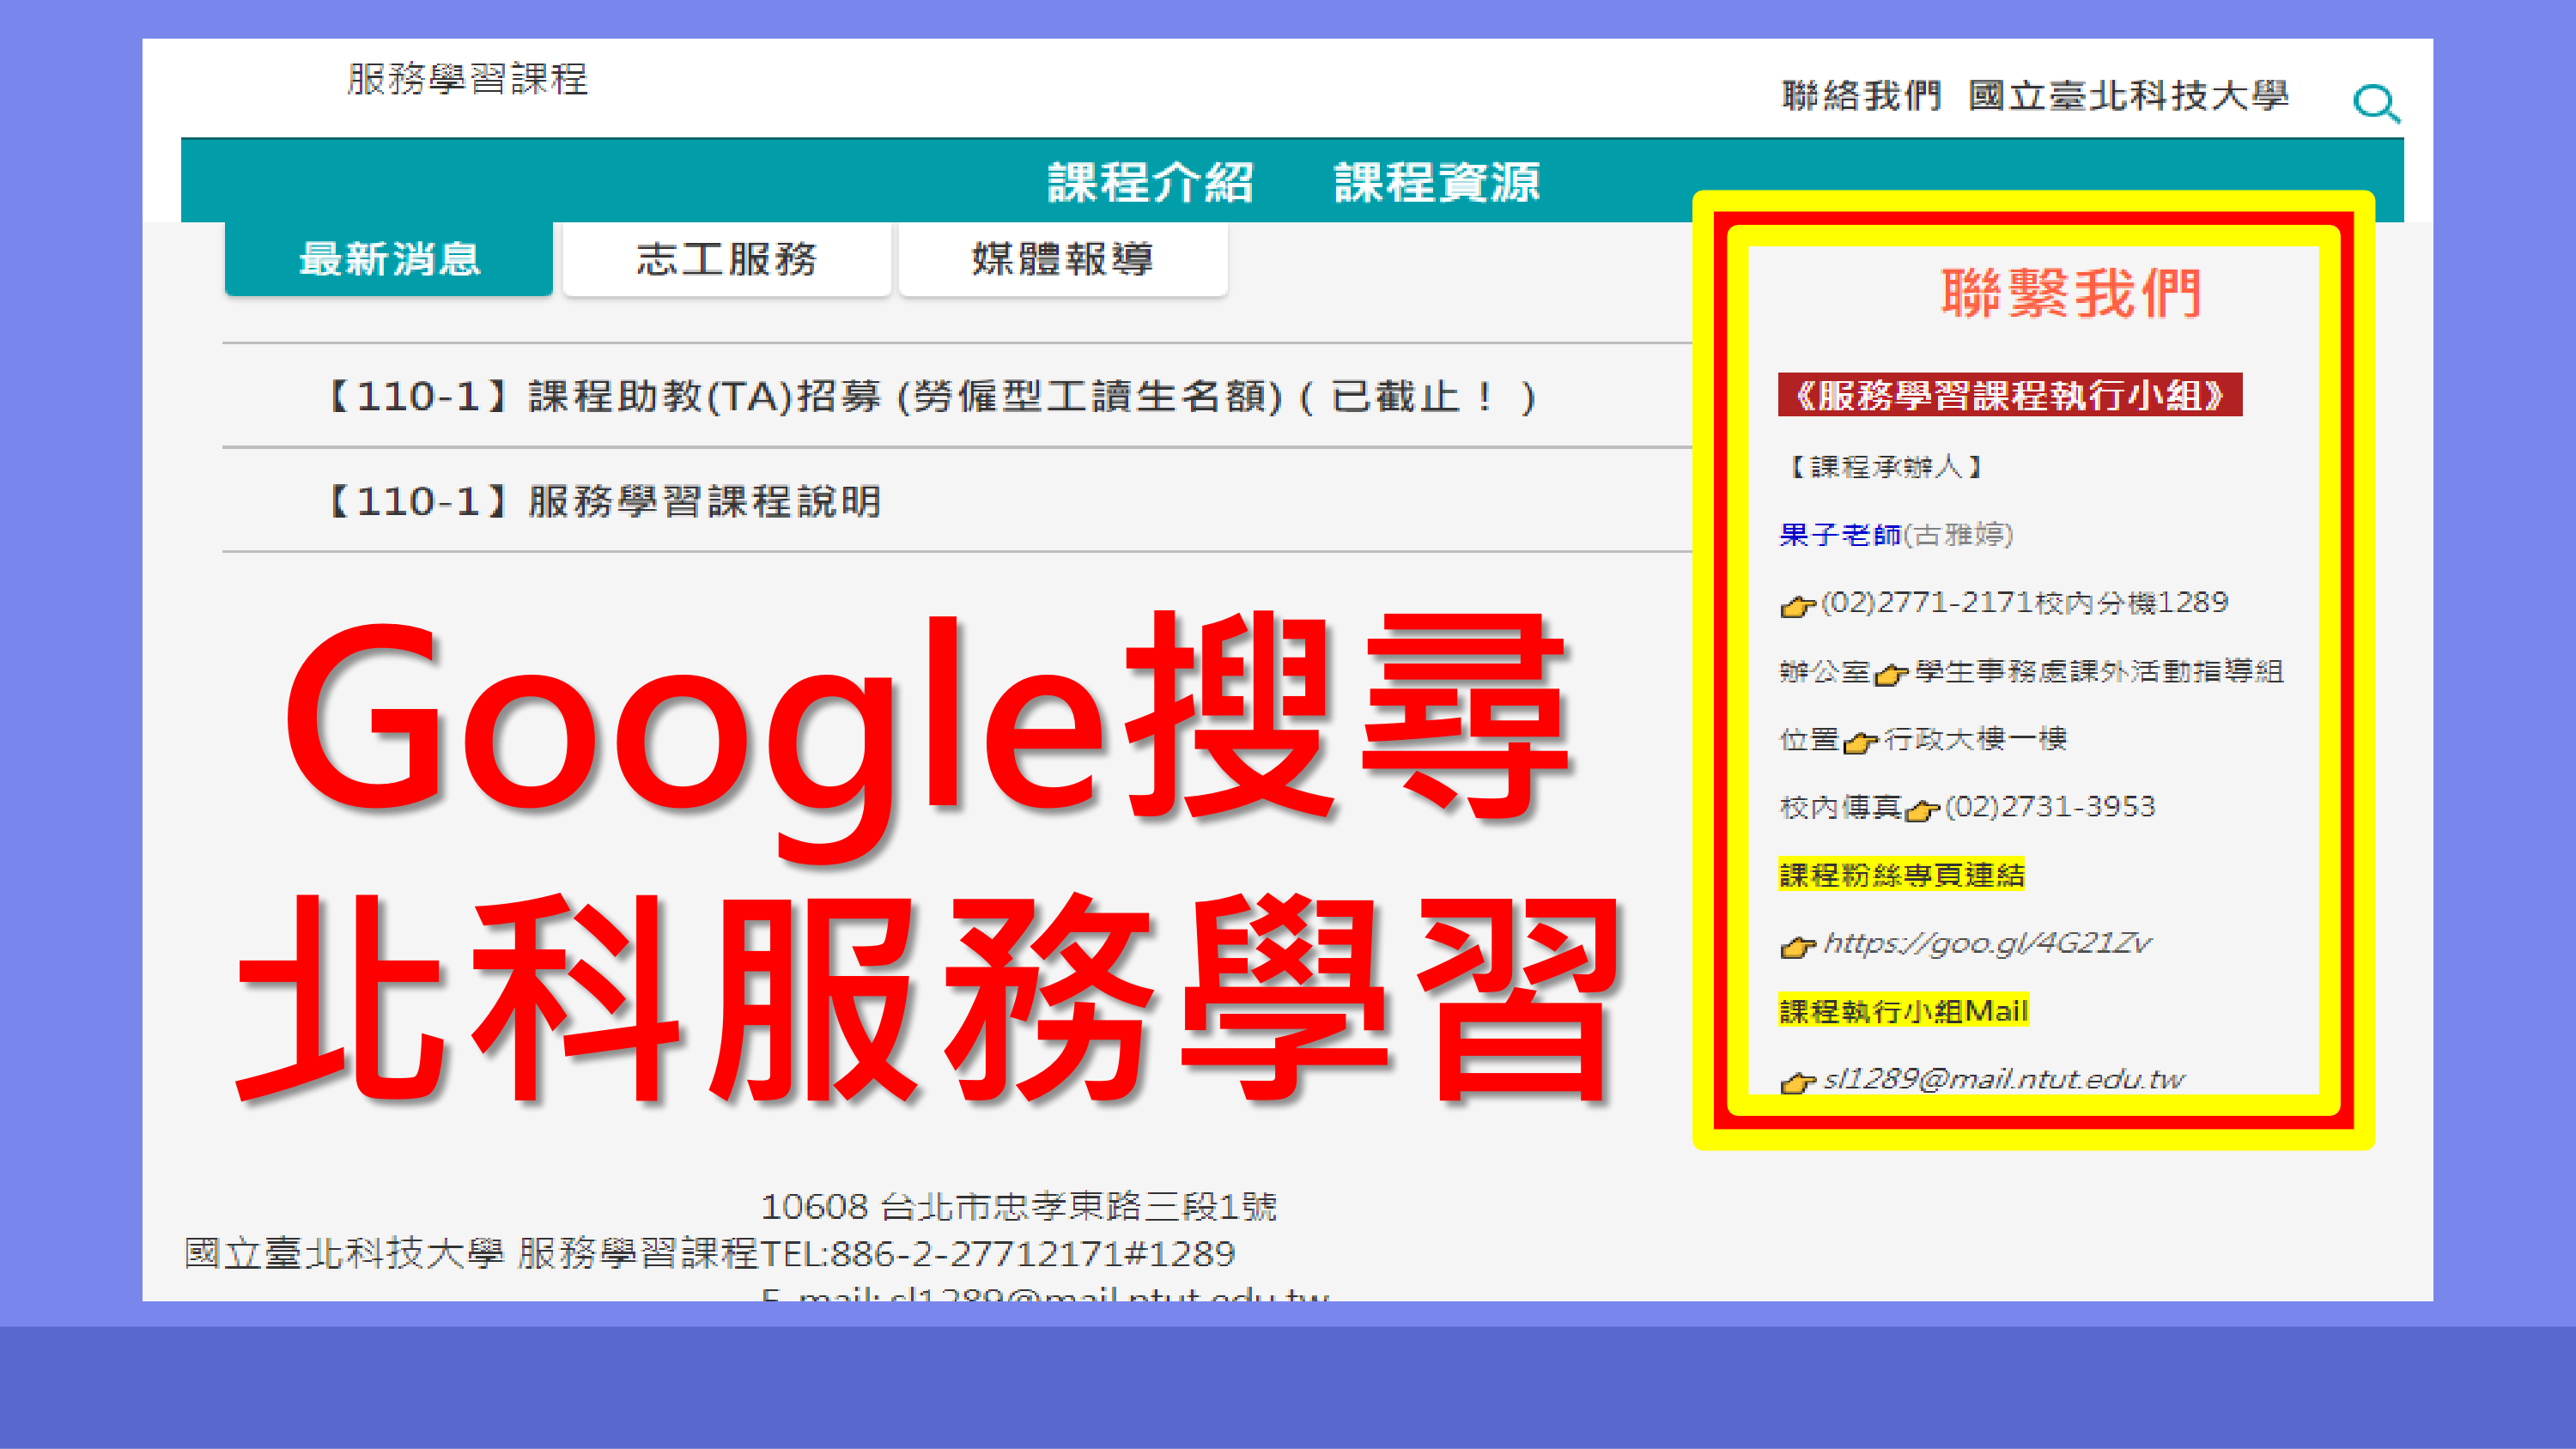
Task: Click the phone number (02)2771-2171校內分機1289
Action: (2025, 603)
